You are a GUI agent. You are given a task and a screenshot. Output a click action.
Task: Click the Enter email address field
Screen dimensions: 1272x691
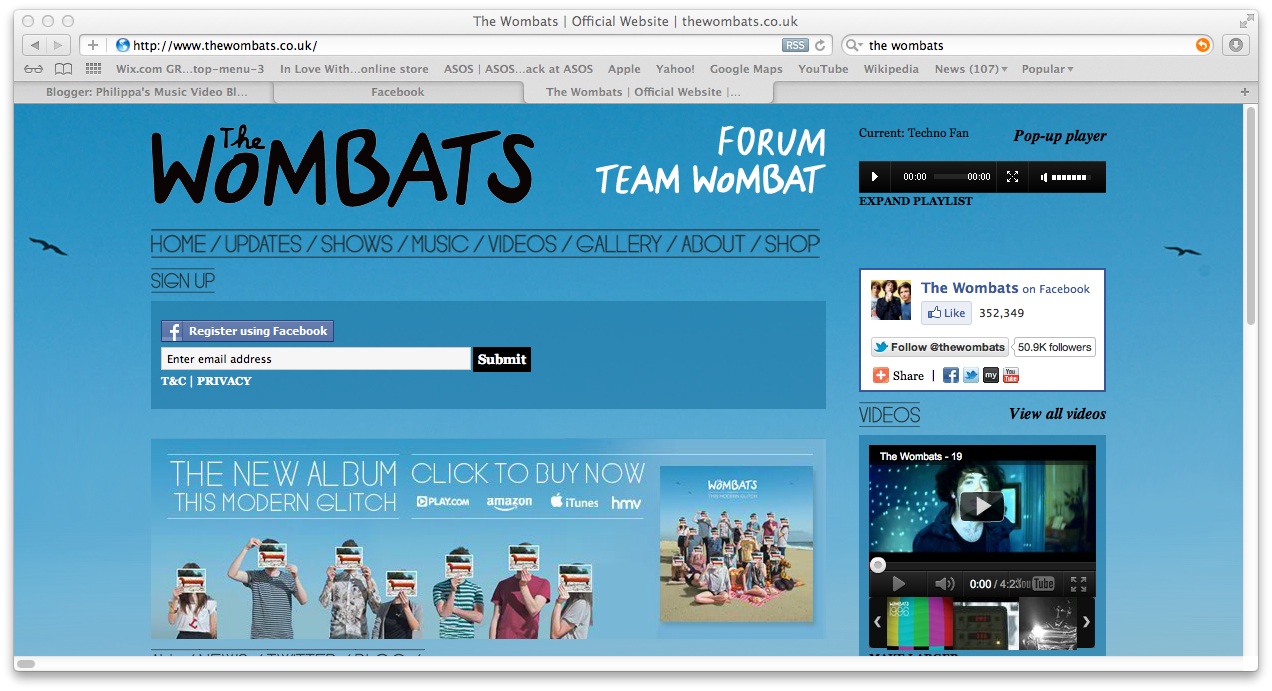pyautogui.click(x=315, y=359)
